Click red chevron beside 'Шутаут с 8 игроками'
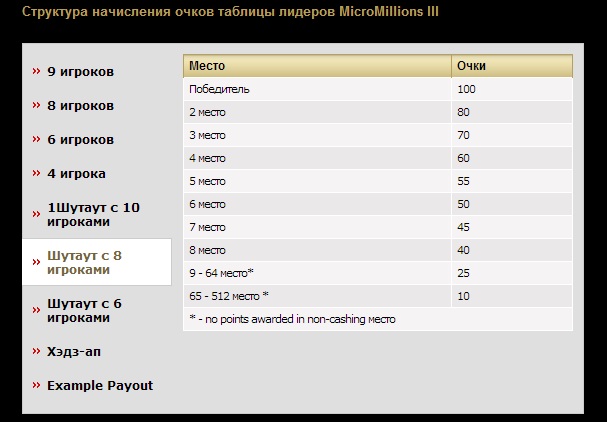 (36, 262)
